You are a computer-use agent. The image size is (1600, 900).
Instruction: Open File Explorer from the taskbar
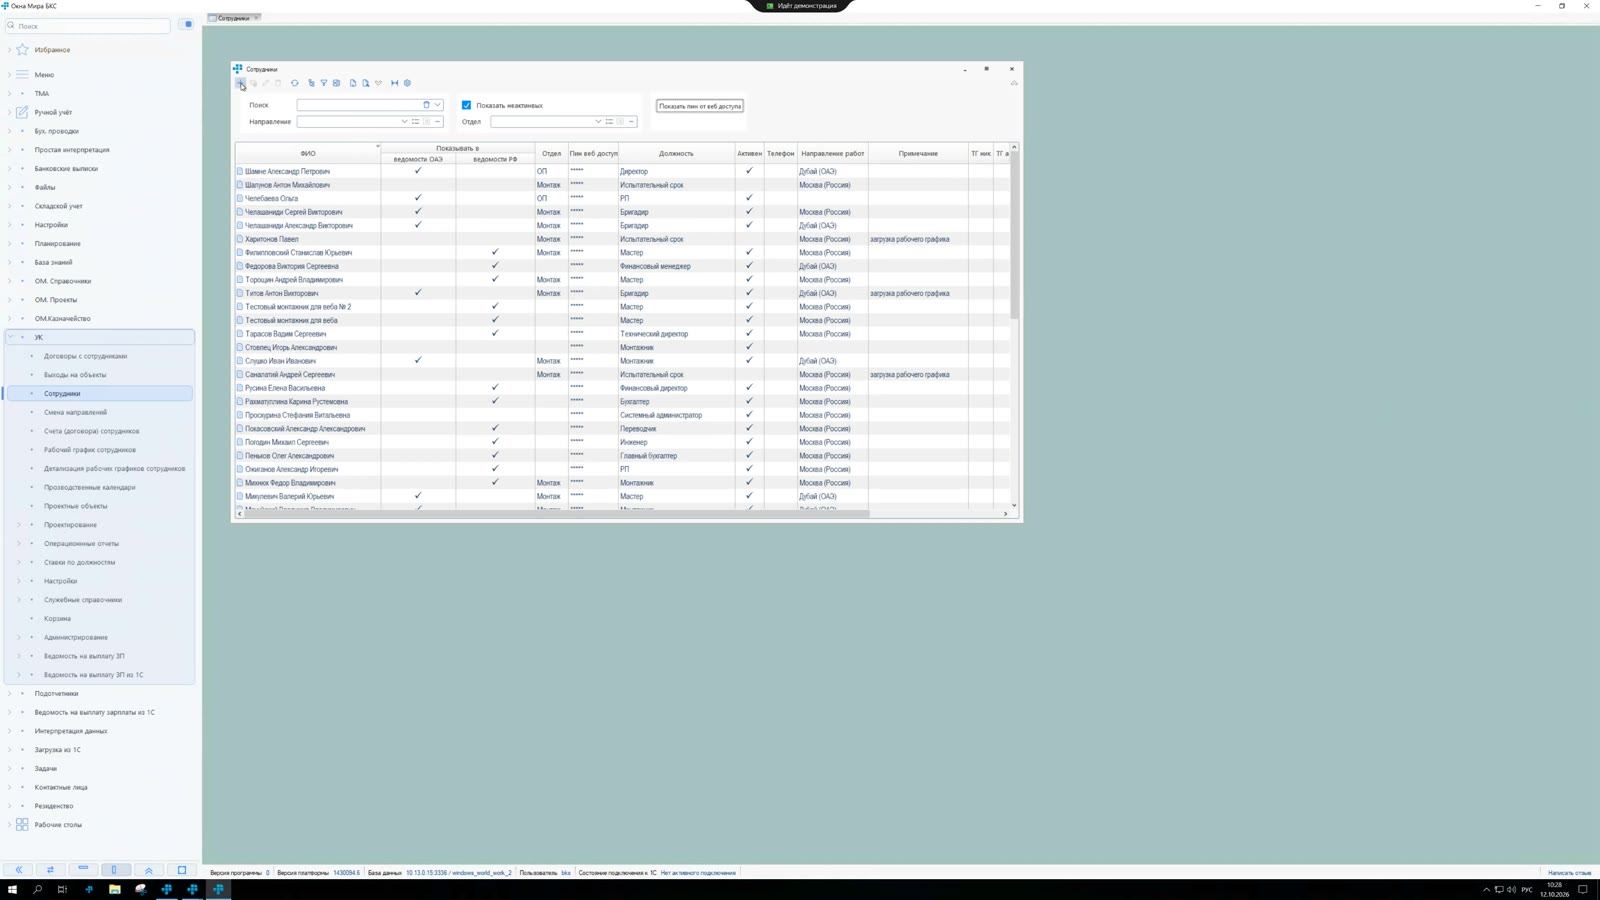click(115, 889)
